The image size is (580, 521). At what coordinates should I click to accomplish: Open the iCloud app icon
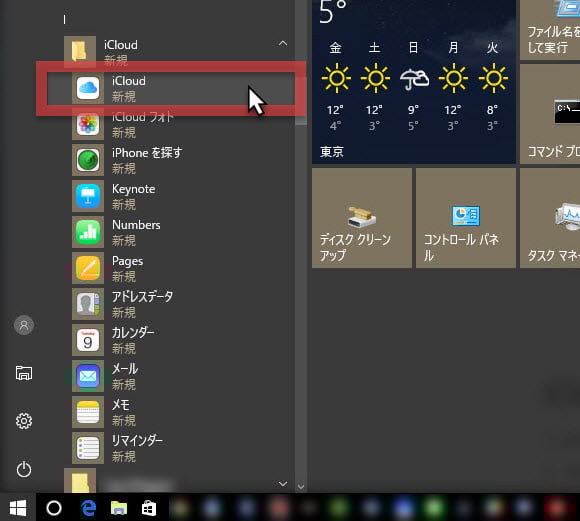(88, 88)
